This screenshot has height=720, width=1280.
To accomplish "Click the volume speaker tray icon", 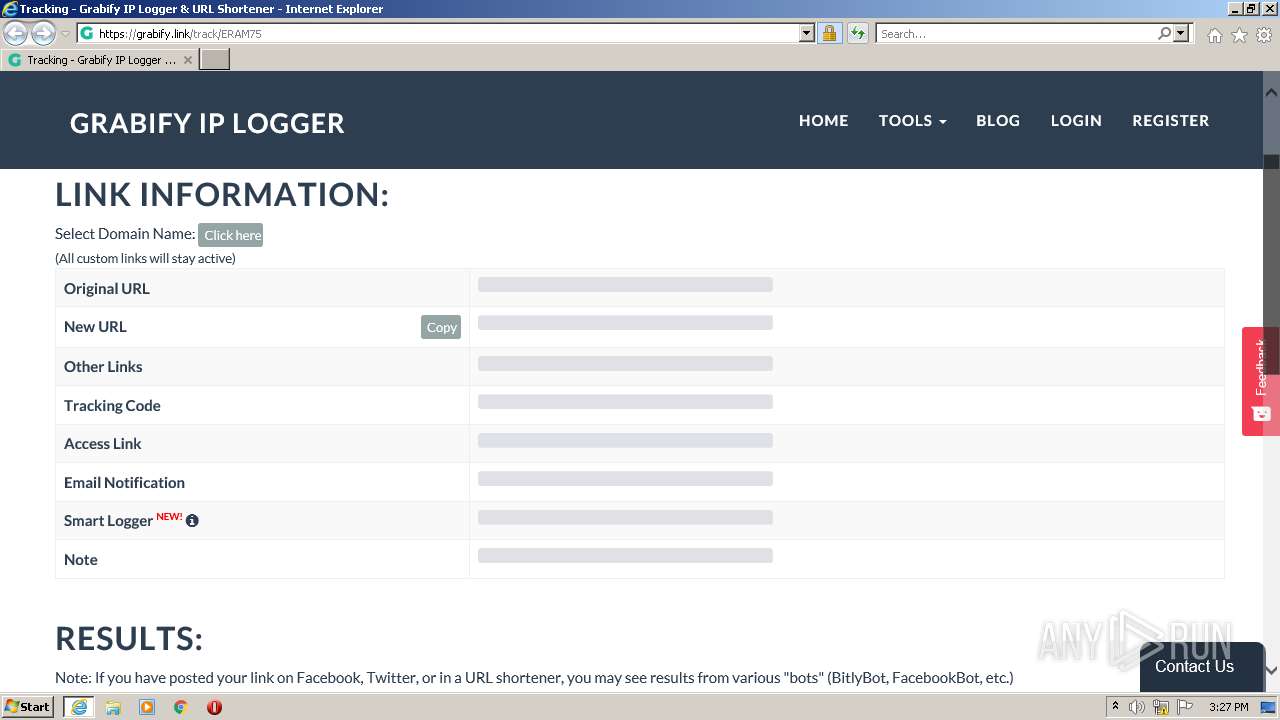I will point(1137,707).
